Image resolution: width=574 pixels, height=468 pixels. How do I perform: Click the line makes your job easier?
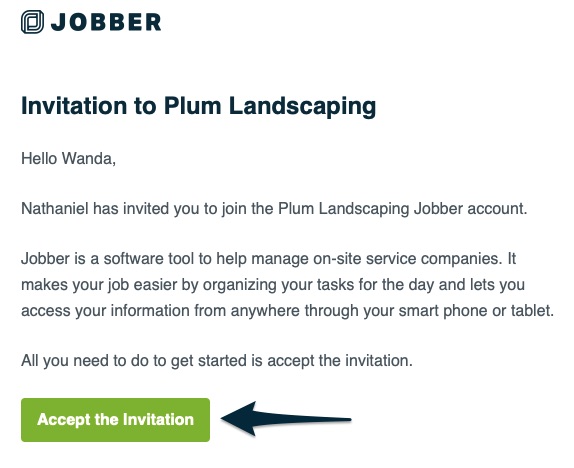click(273, 285)
